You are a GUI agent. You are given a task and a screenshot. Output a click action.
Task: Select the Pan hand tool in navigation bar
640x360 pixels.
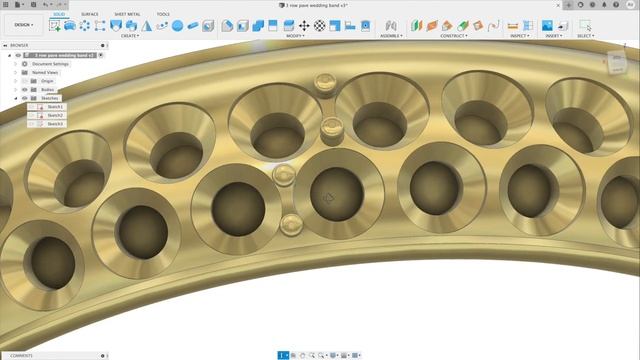tap(302, 356)
